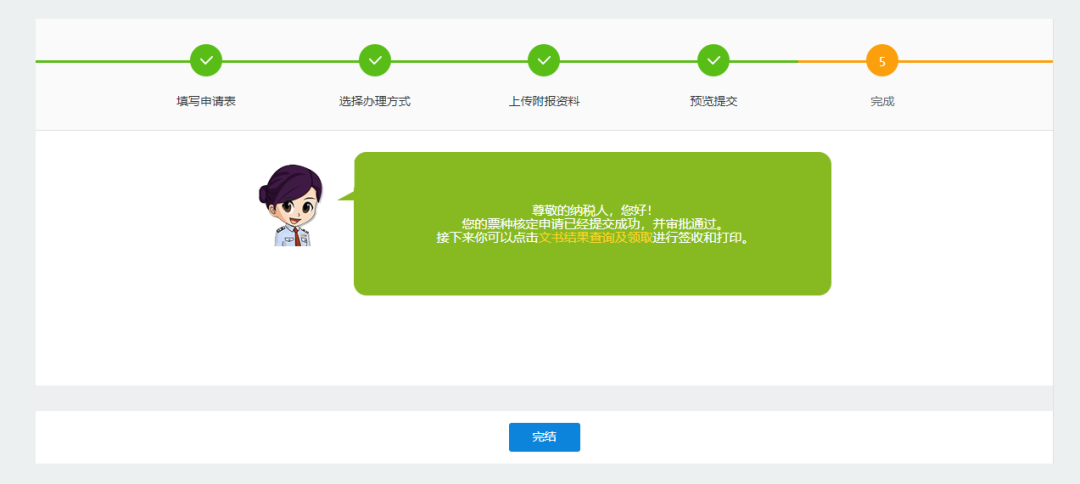This screenshot has height=484, width=1080.
Task: Select the 选择办理方式 step label
Action: click(375, 101)
